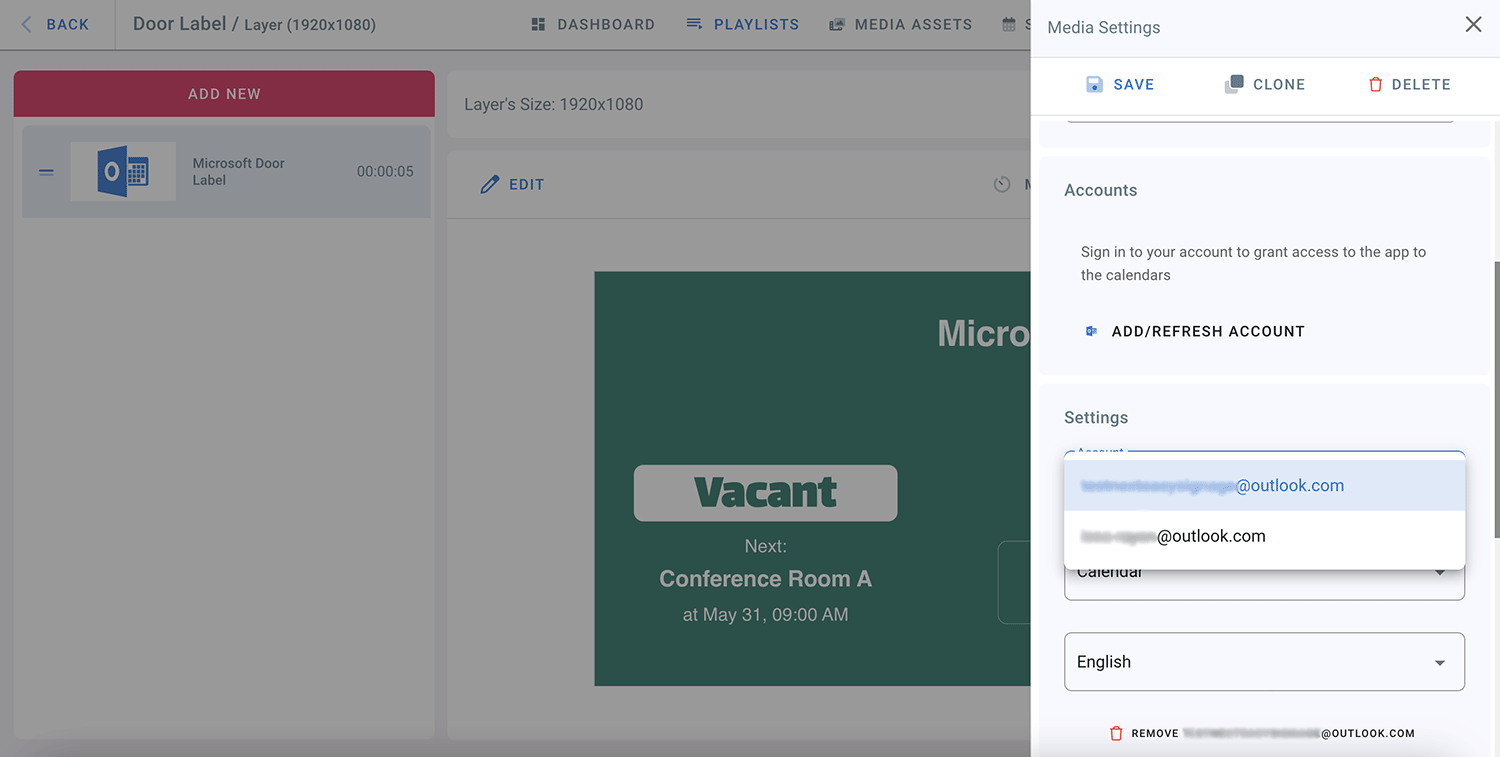1500x757 pixels.
Task: Select the second outlook.com account option
Action: [1264, 536]
